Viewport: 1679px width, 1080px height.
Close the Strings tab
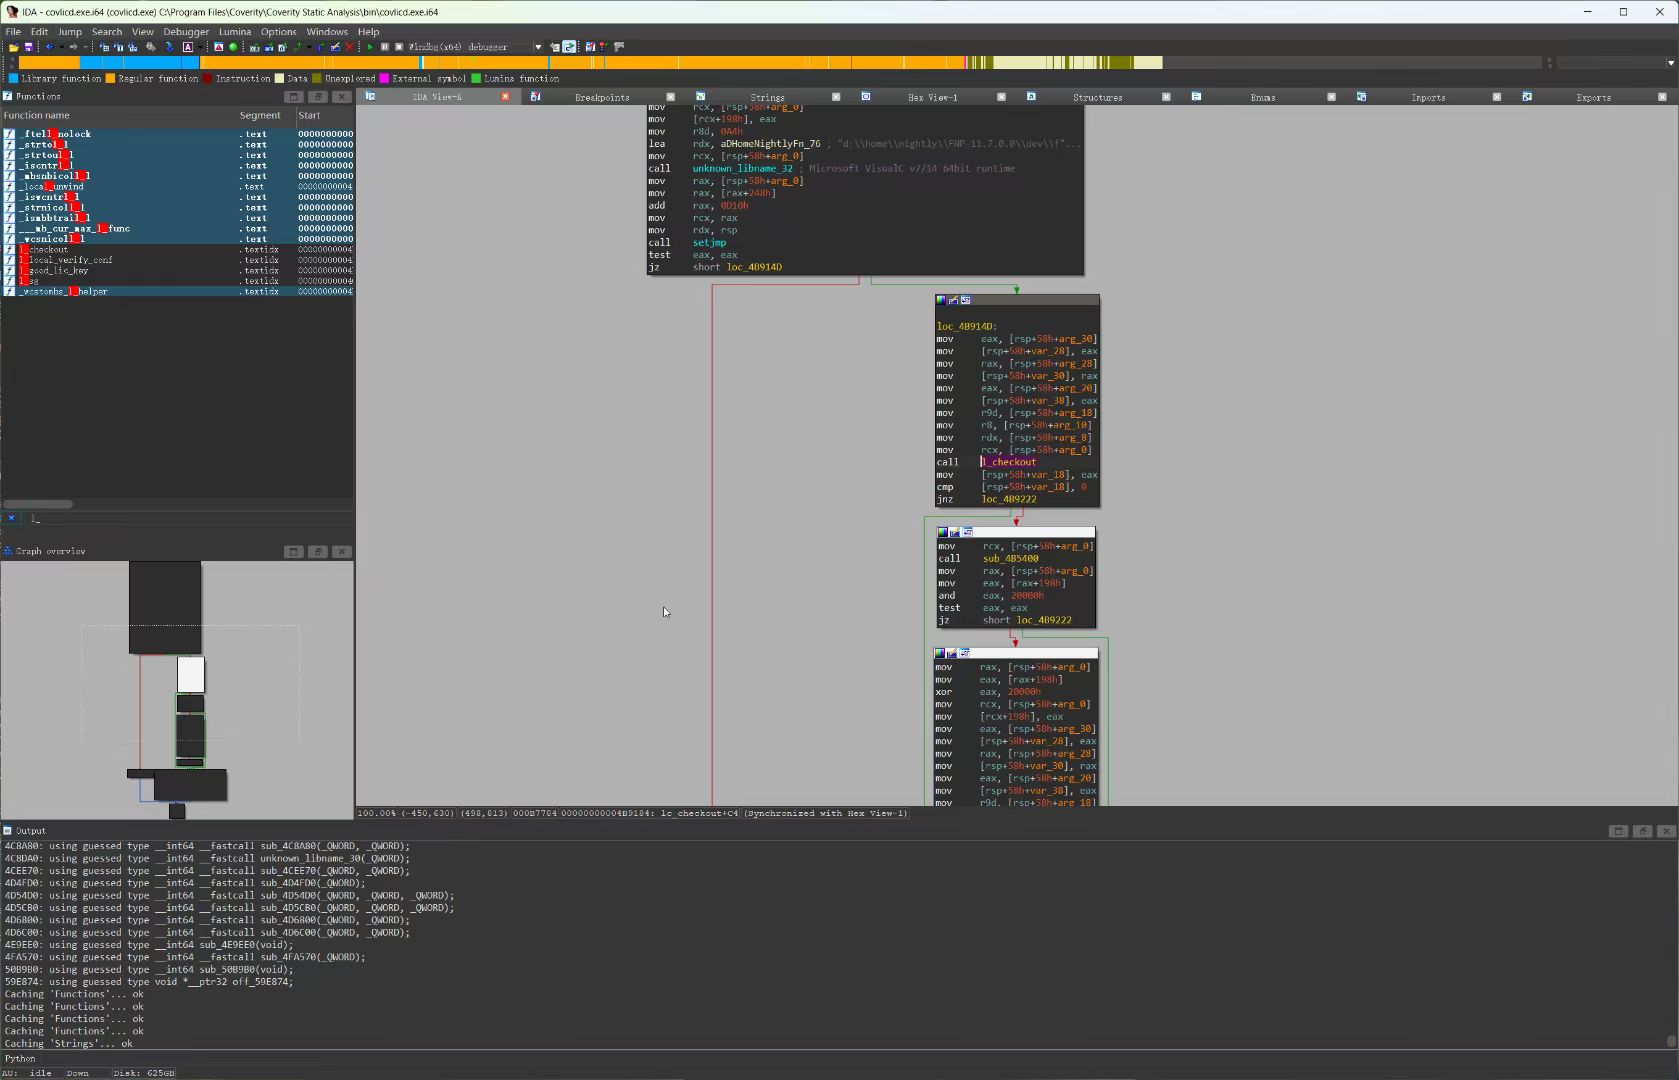coord(836,97)
